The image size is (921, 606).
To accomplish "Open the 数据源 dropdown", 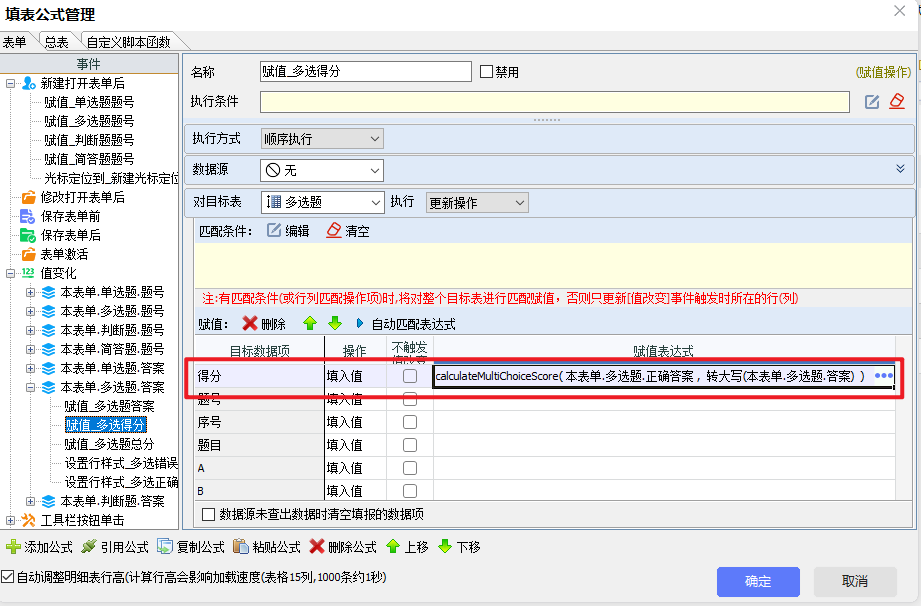I will (x=322, y=170).
